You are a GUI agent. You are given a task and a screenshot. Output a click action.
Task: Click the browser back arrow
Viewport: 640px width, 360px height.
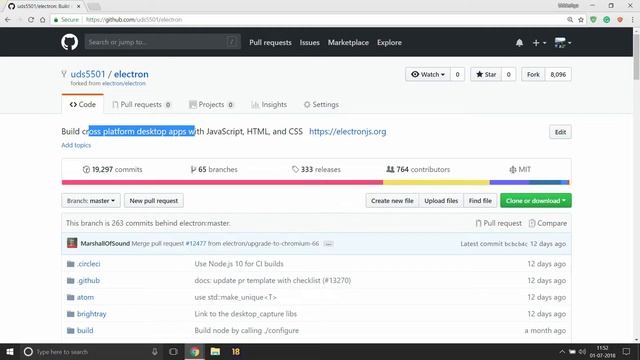tap(8, 20)
